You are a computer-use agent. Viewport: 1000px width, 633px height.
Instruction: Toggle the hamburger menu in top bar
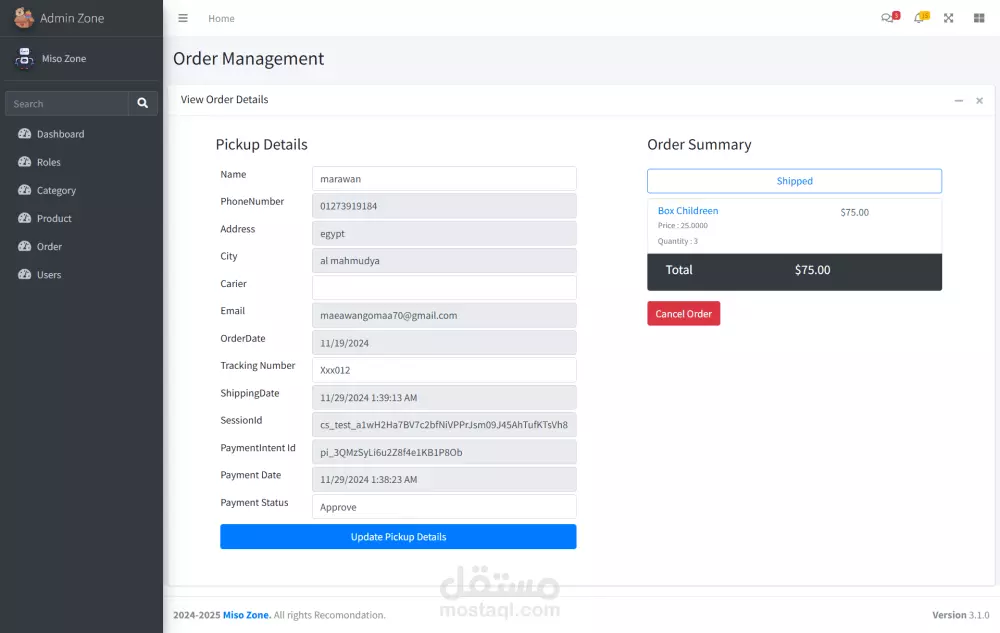[183, 18]
